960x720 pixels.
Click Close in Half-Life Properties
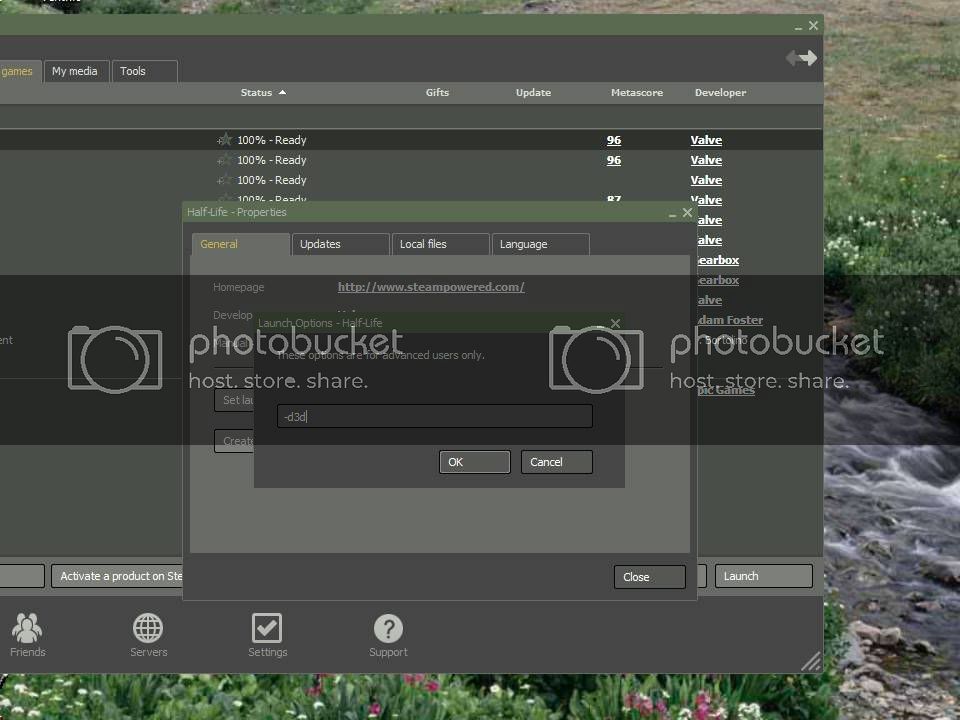650,577
